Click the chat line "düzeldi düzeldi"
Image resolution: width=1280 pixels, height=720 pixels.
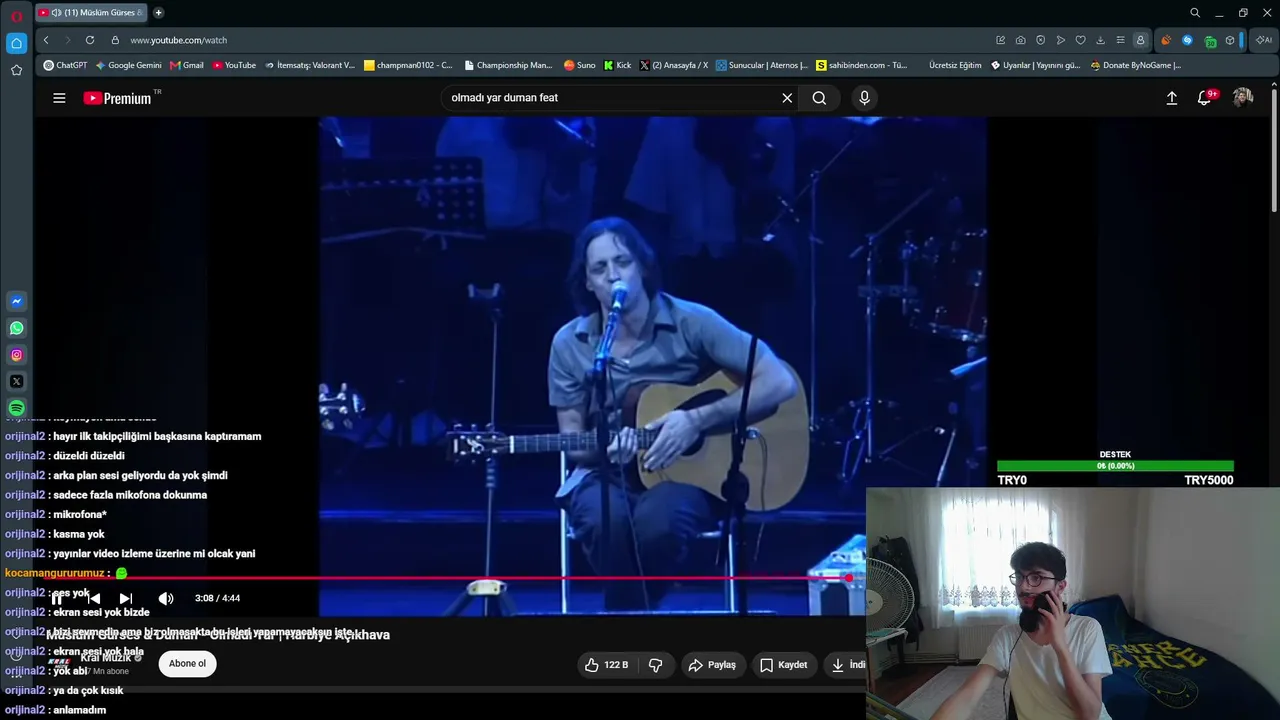click(89, 456)
